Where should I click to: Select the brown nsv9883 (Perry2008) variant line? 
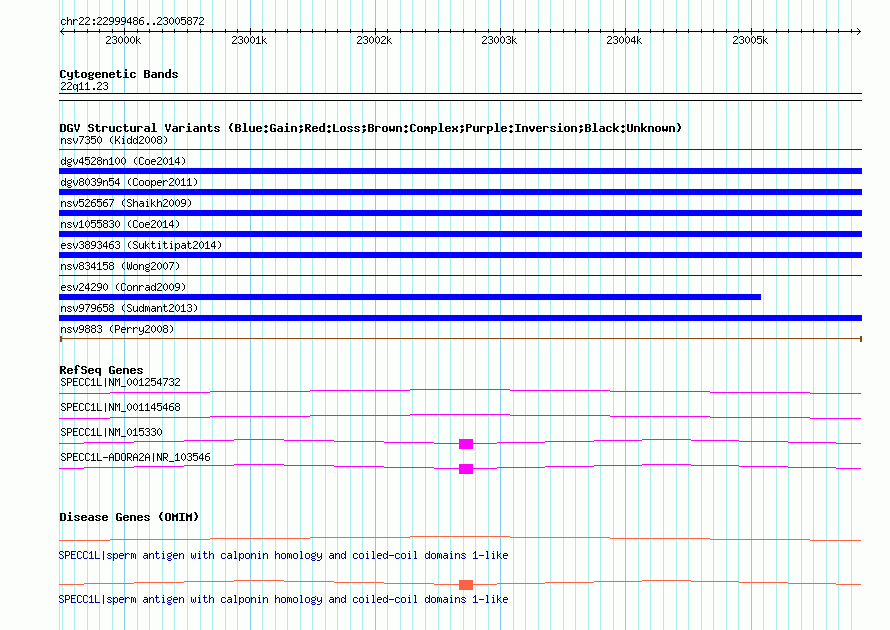(460, 339)
